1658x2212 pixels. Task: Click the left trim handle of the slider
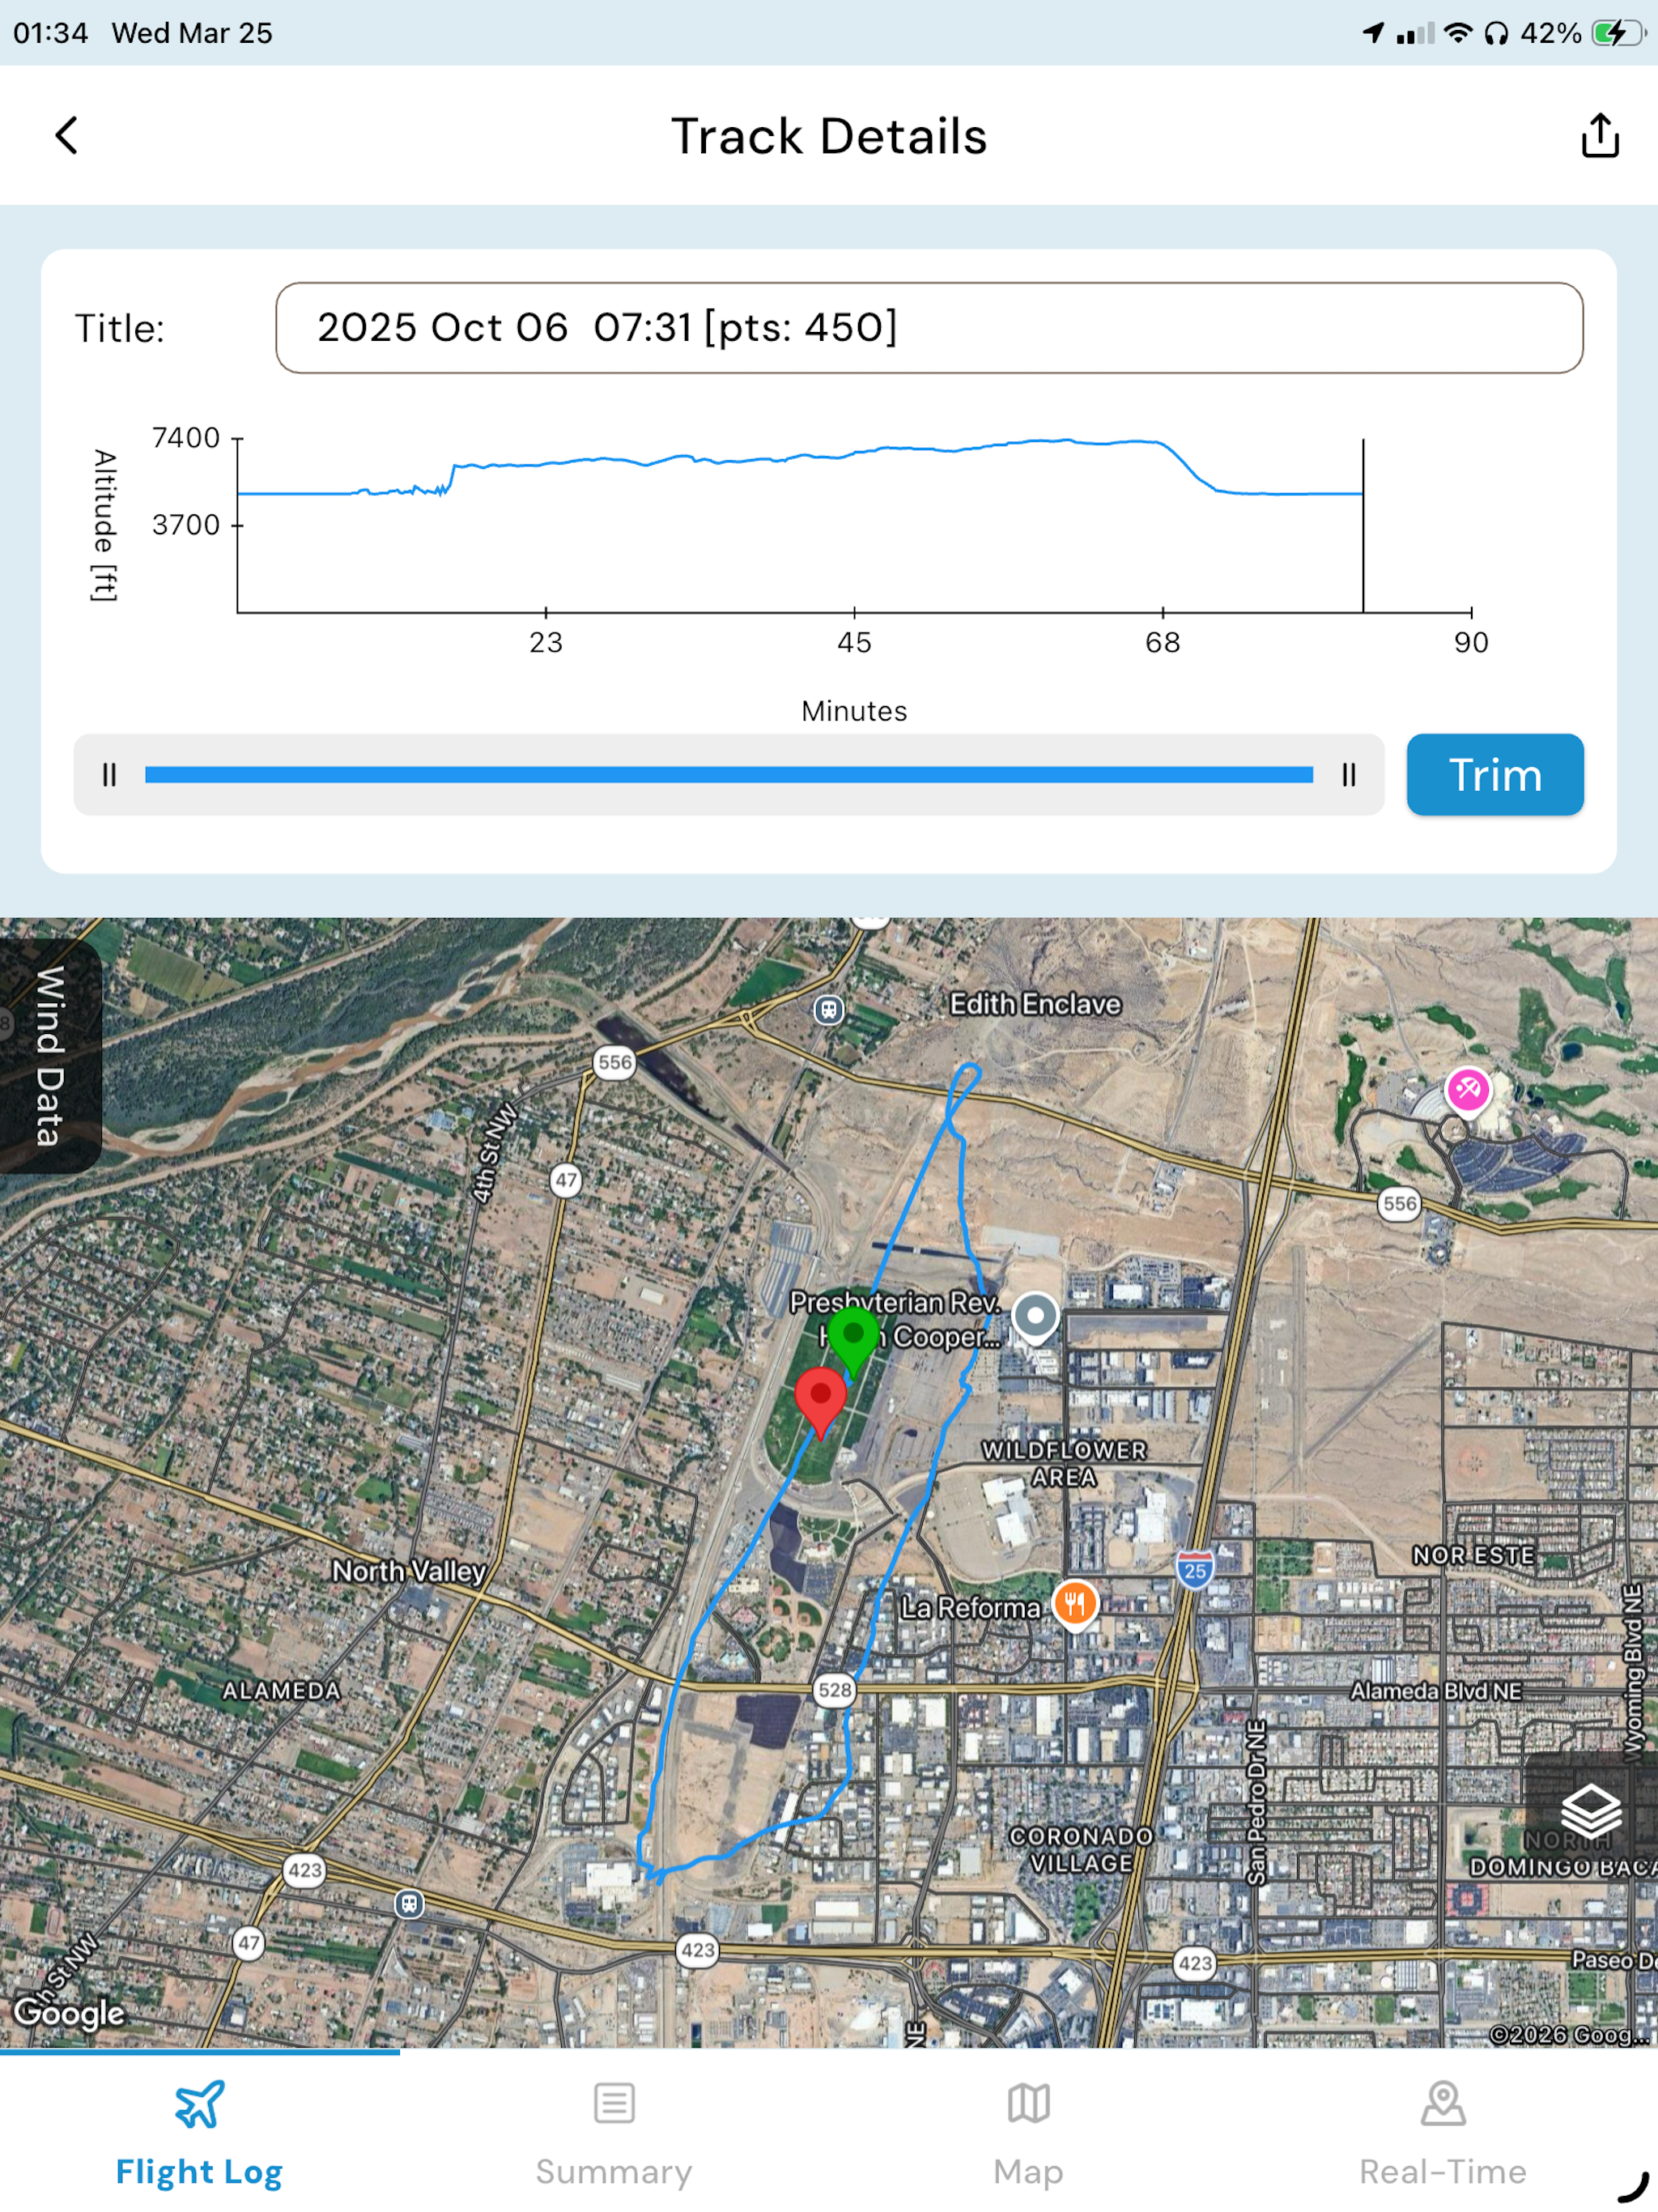click(x=110, y=775)
